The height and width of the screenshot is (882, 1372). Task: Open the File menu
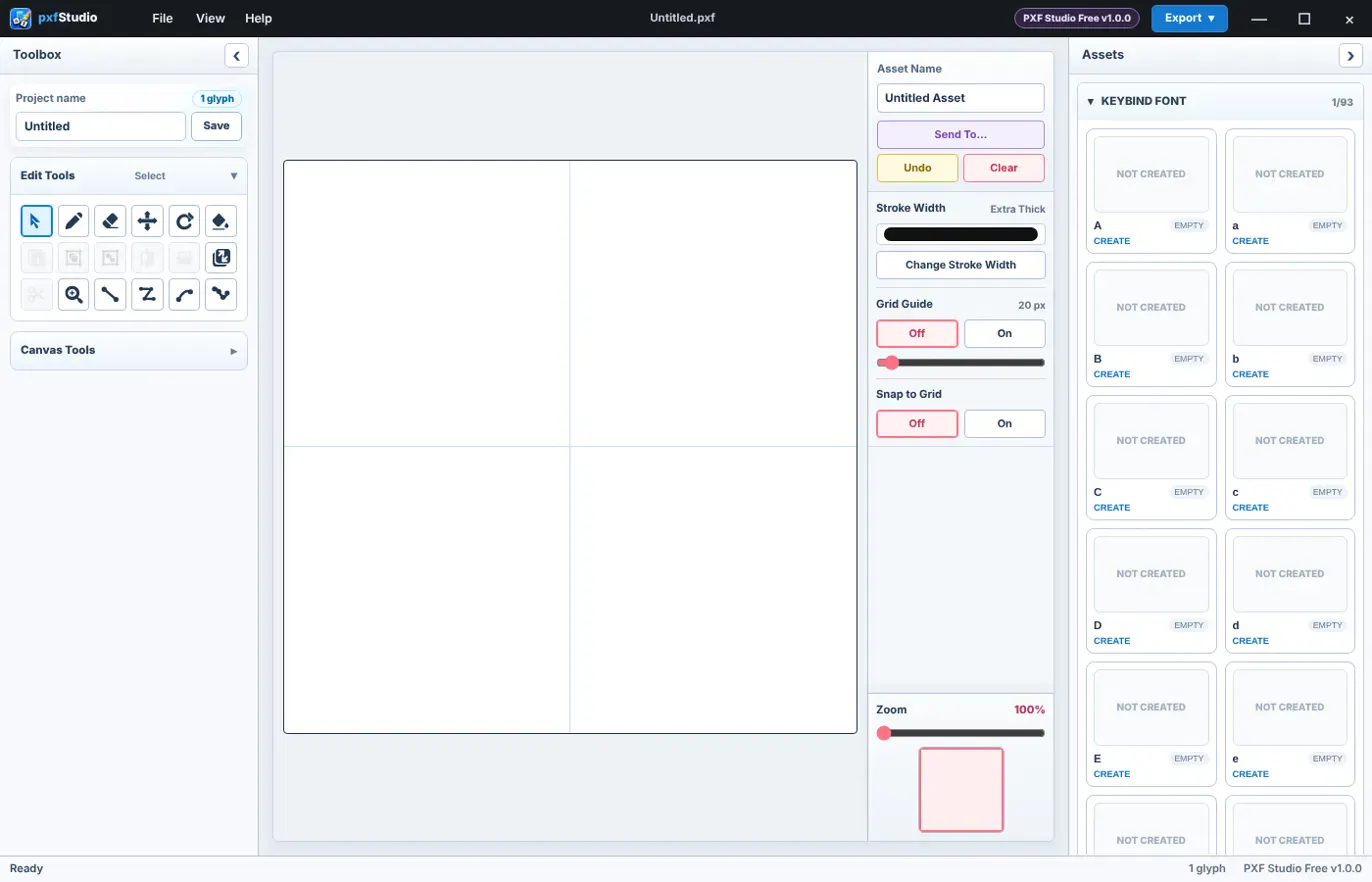162,18
